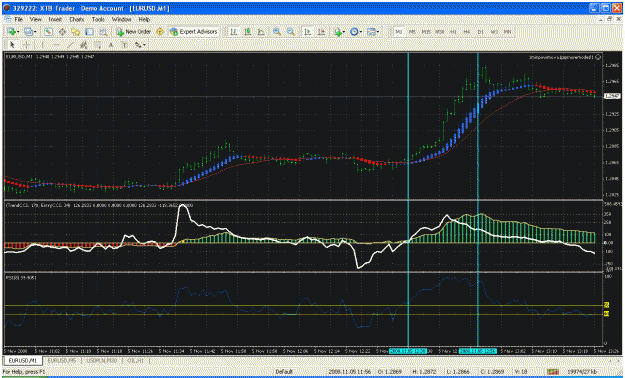Switch to the USDPLN,M30 chart tab
625x378 pixels.
pyautogui.click(x=102, y=360)
